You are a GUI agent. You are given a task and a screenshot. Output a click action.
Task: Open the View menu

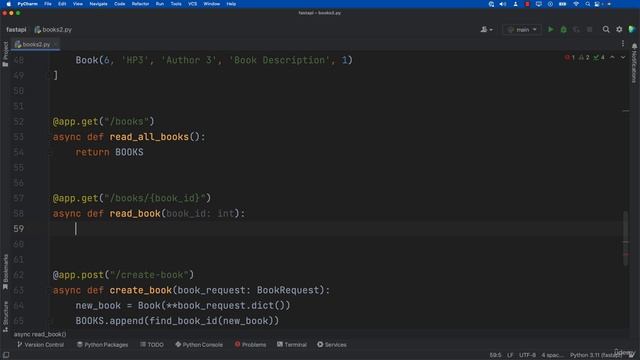pos(78,4)
